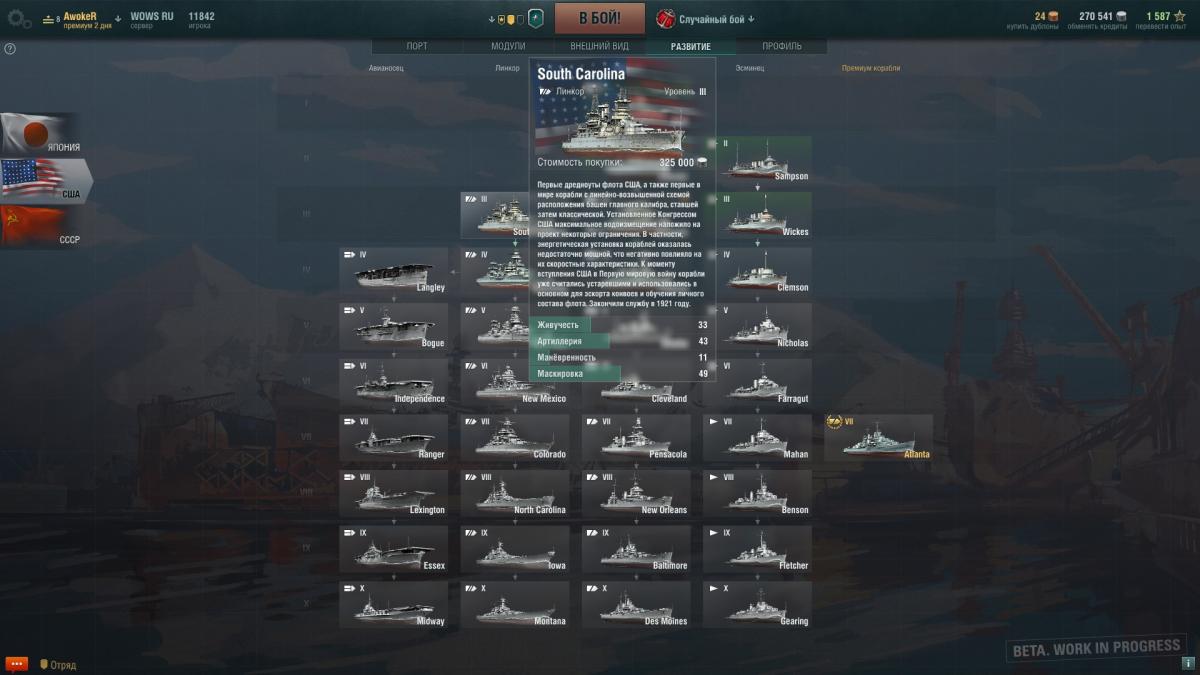Viewport: 1200px width, 675px height.
Task: Click the Отряд division shield icon
Action: click(43, 664)
